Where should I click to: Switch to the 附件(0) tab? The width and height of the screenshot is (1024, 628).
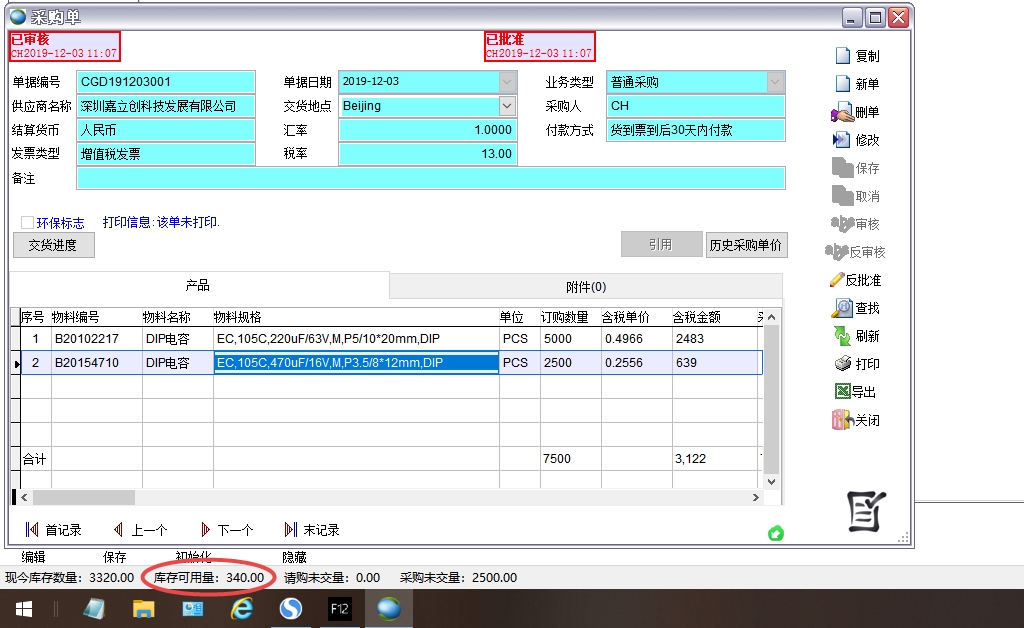586,286
